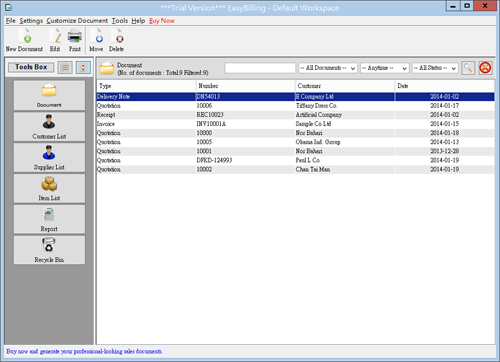Click date 2014-01-13
500x362 pixels.
pyautogui.click(x=444, y=142)
